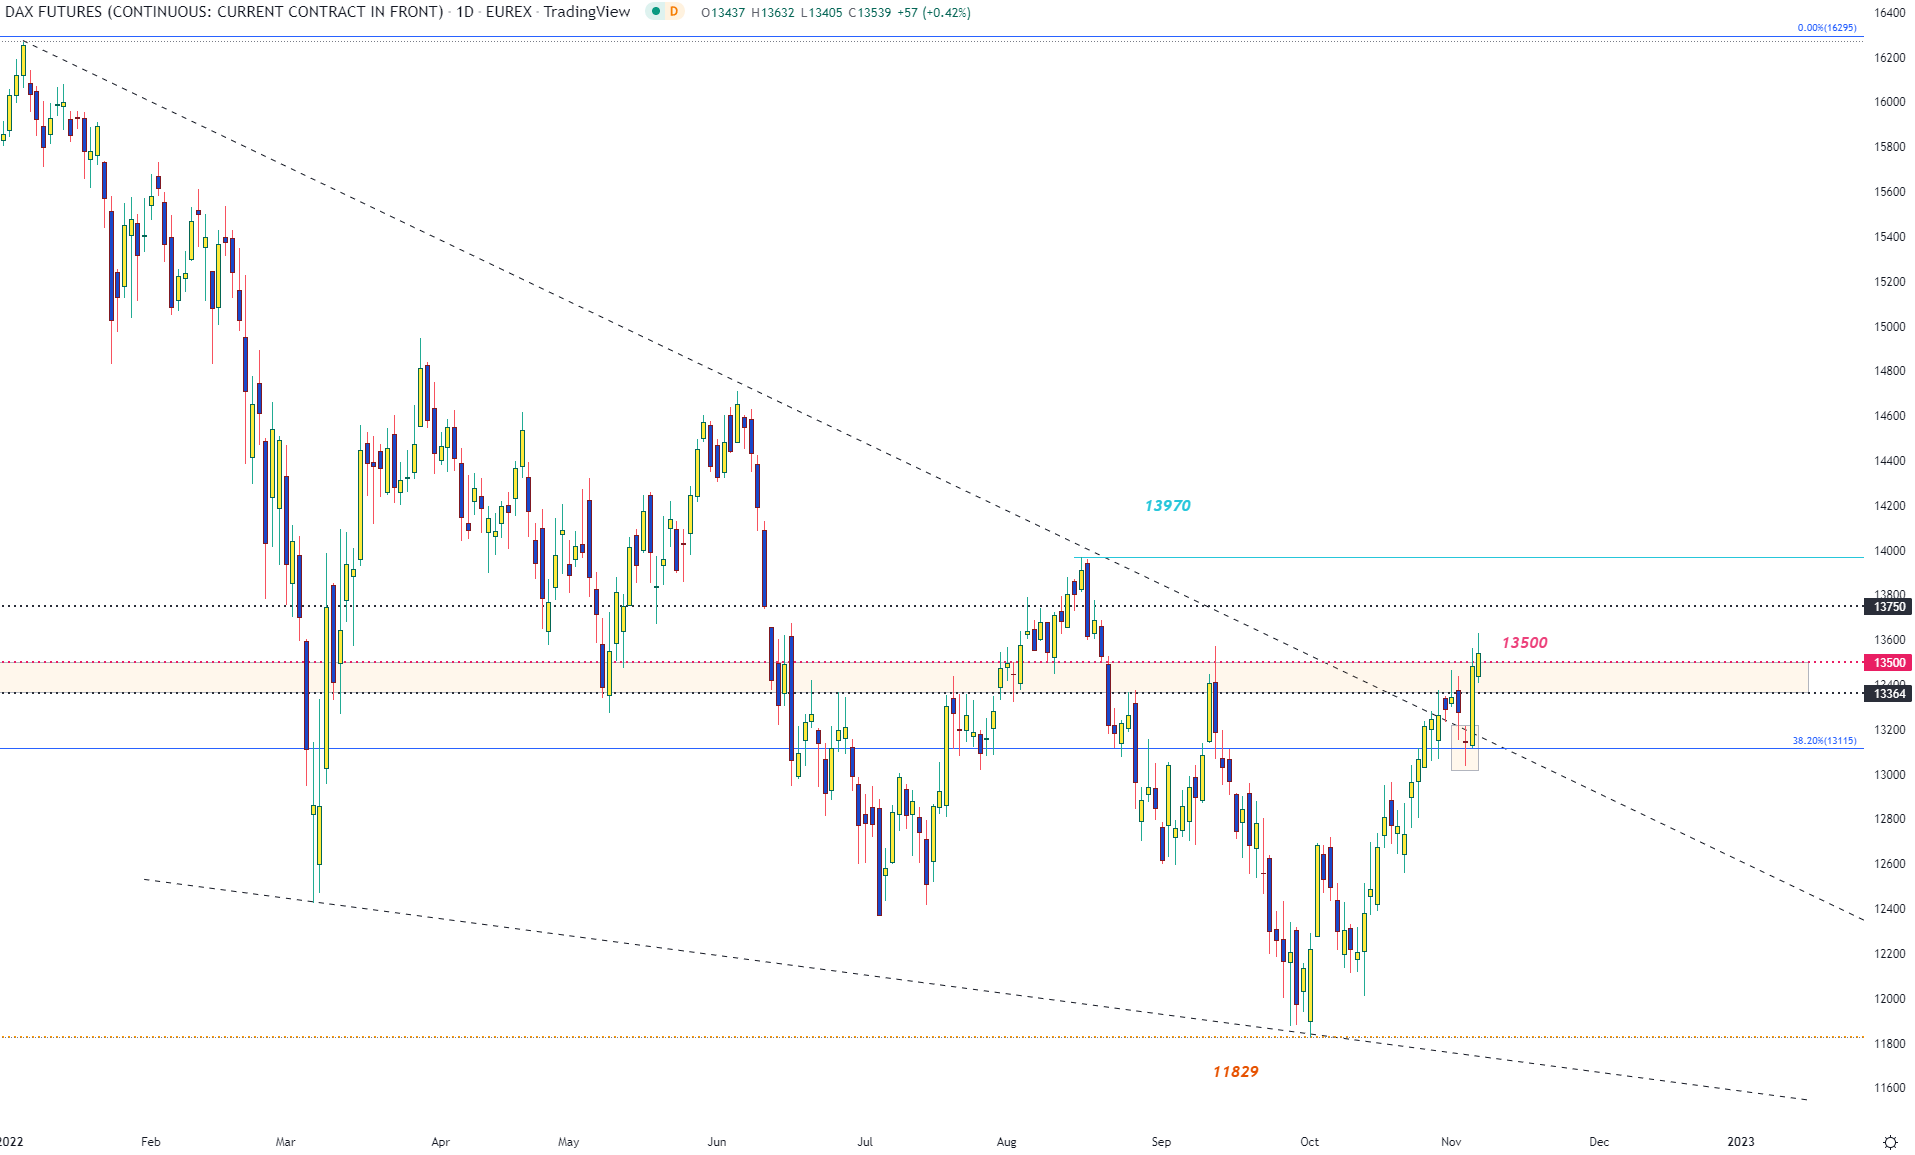Click Dec on the time axis
This screenshot has height=1155, width=1915.
point(1600,1142)
